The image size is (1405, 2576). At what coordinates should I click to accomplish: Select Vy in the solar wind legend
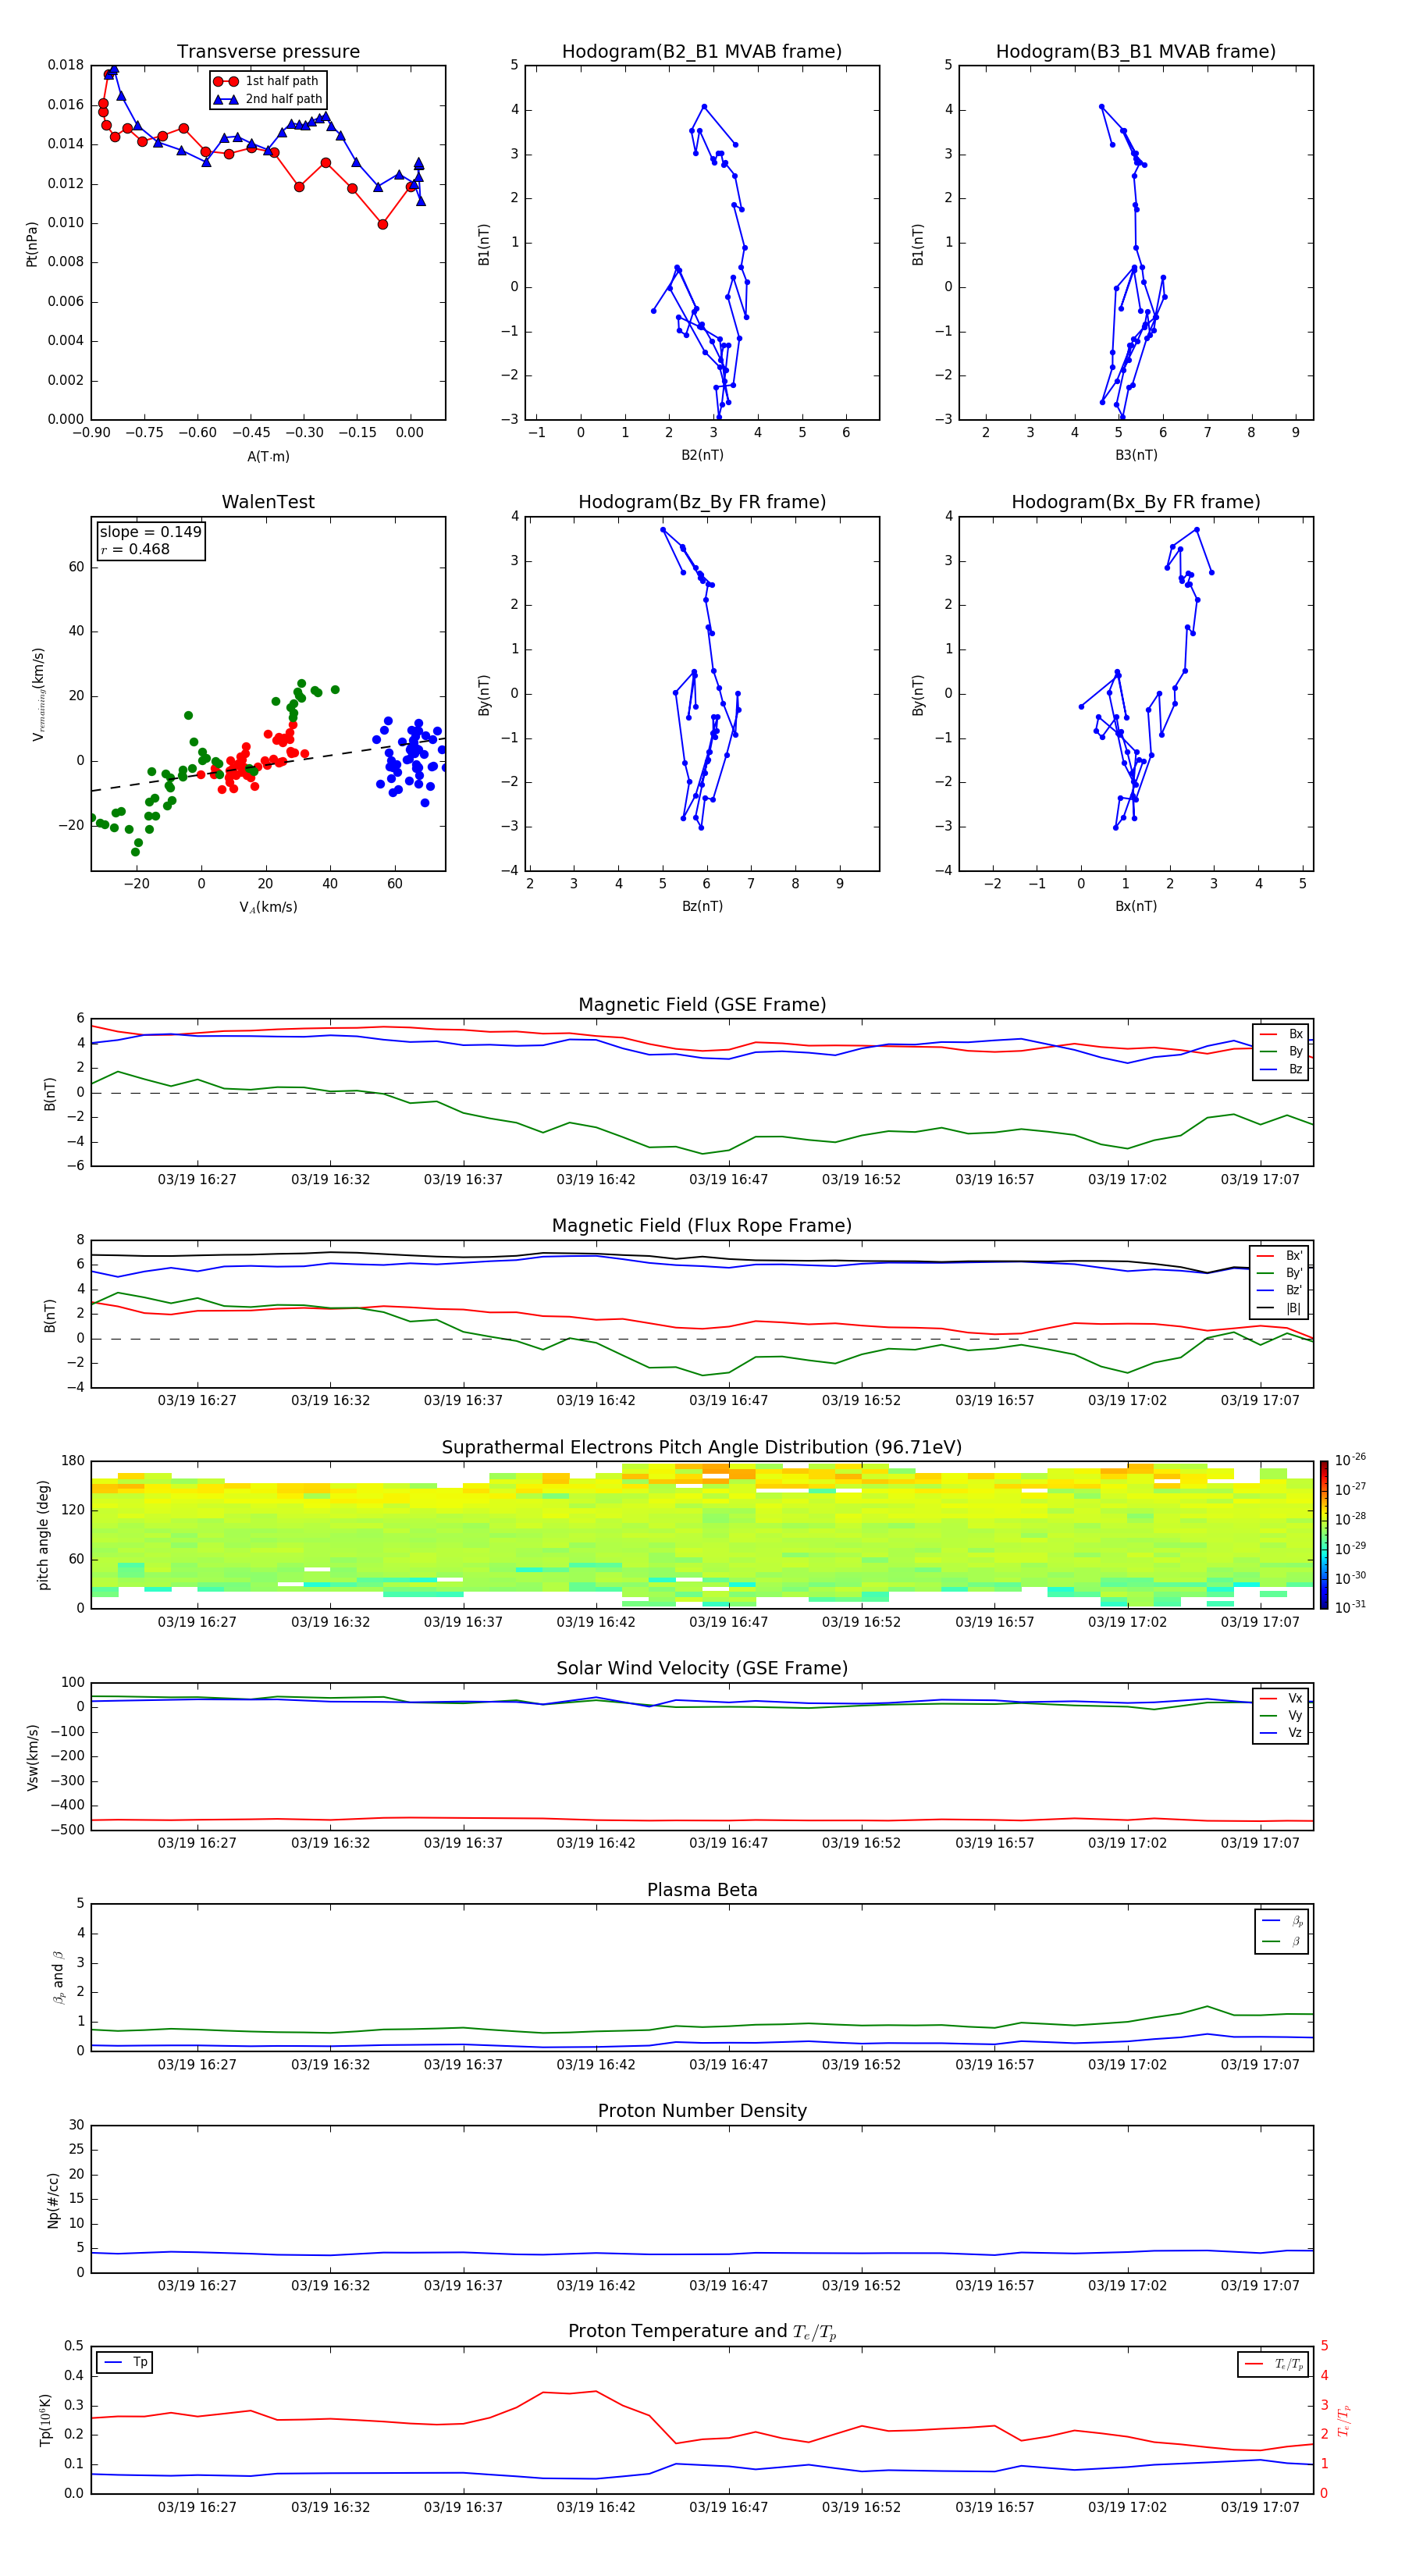click(1281, 1715)
